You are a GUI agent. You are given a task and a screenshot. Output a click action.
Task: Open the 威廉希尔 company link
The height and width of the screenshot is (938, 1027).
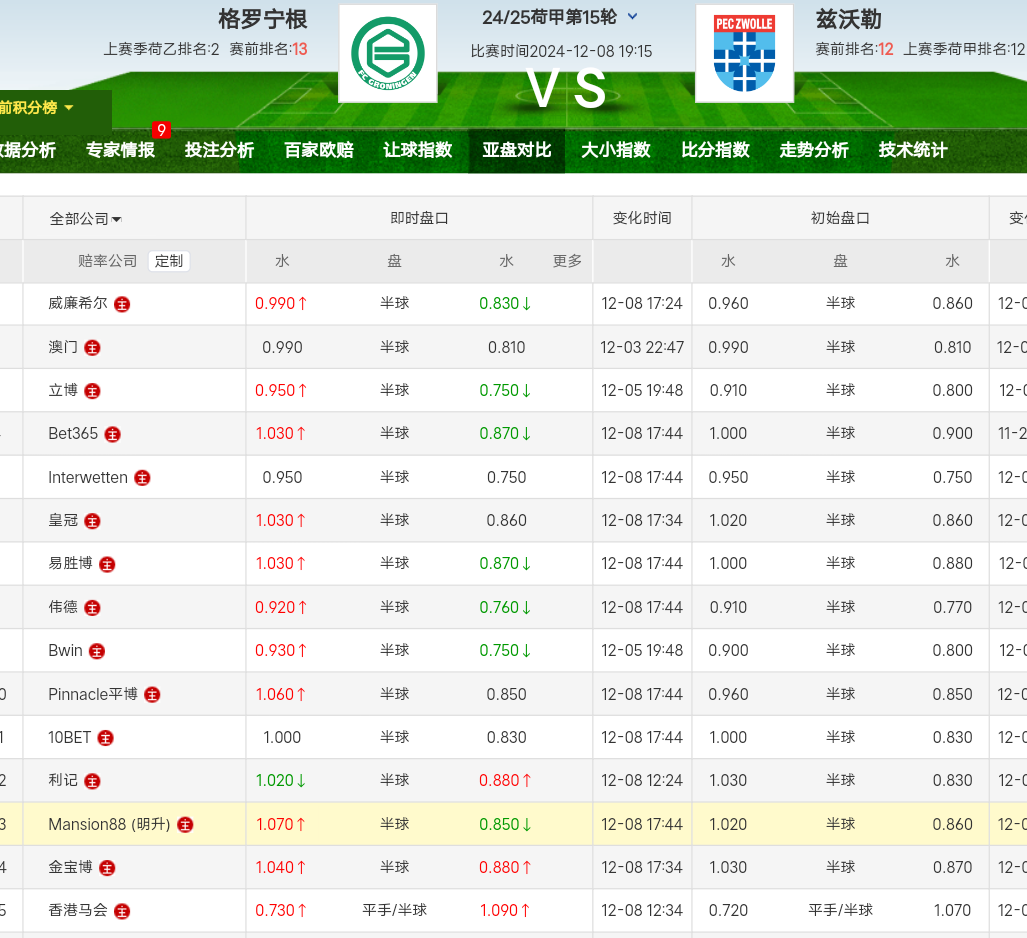click(x=78, y=303)
